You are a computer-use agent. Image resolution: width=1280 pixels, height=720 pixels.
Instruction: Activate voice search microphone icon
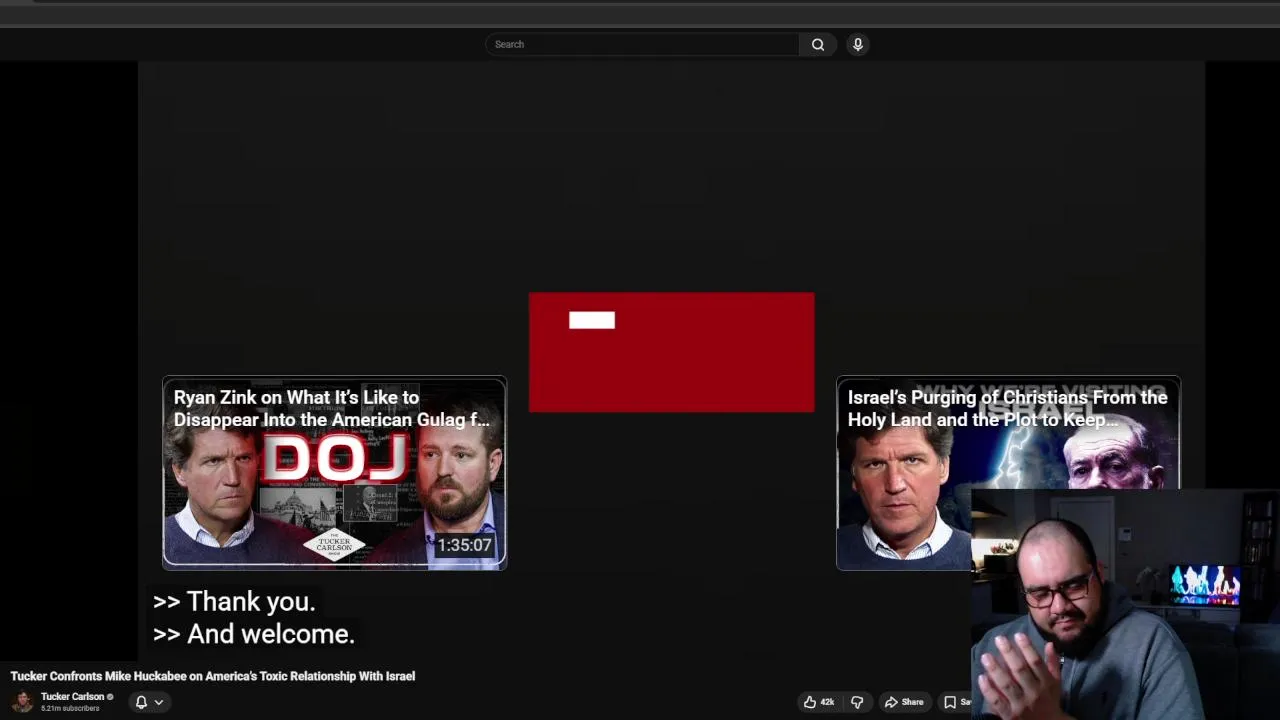pyautogui.click(x=857, y=44)
